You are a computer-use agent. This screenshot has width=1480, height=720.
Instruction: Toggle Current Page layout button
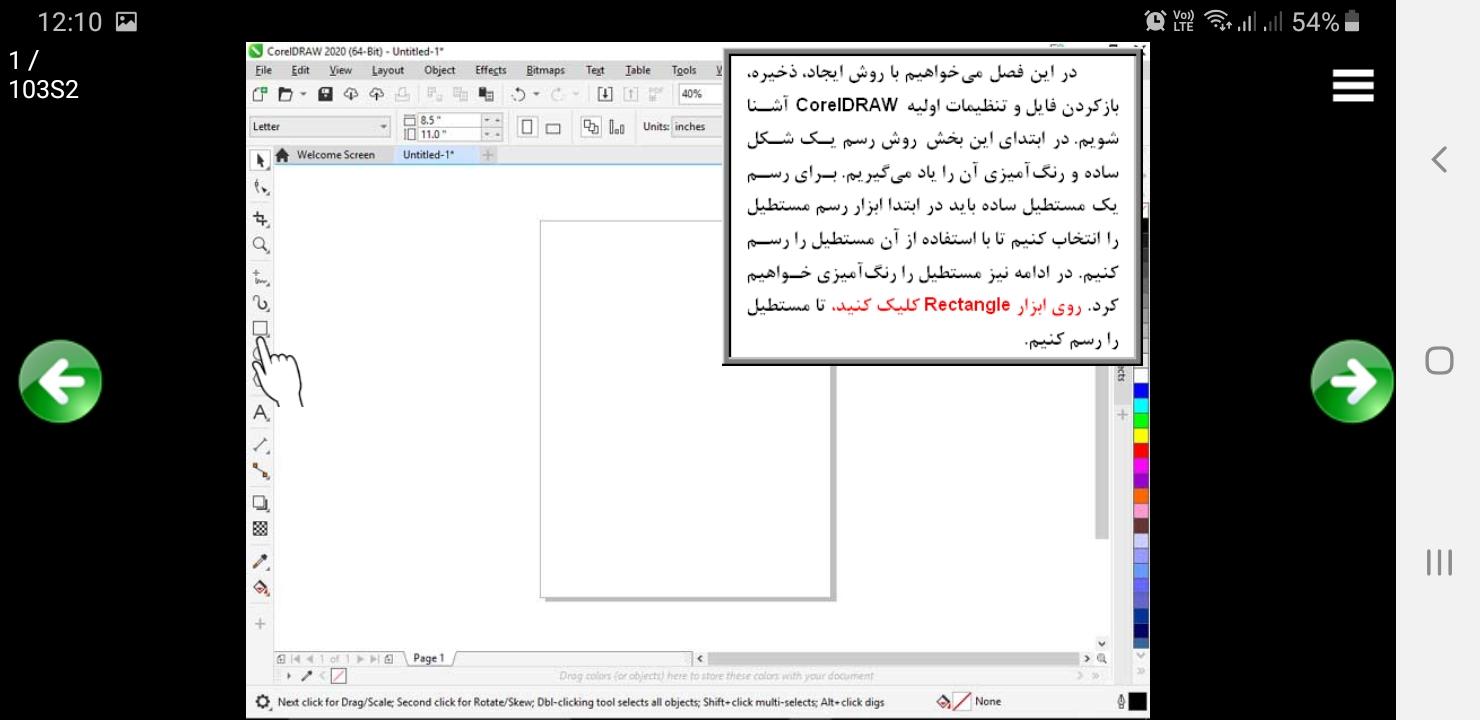[615, 127]
